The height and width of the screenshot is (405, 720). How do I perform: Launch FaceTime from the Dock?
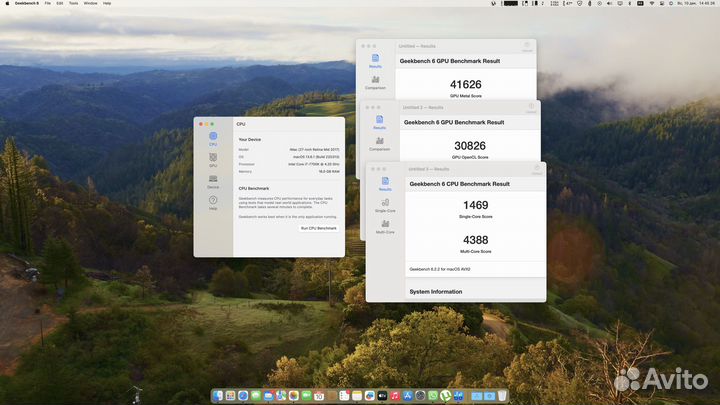306,395
